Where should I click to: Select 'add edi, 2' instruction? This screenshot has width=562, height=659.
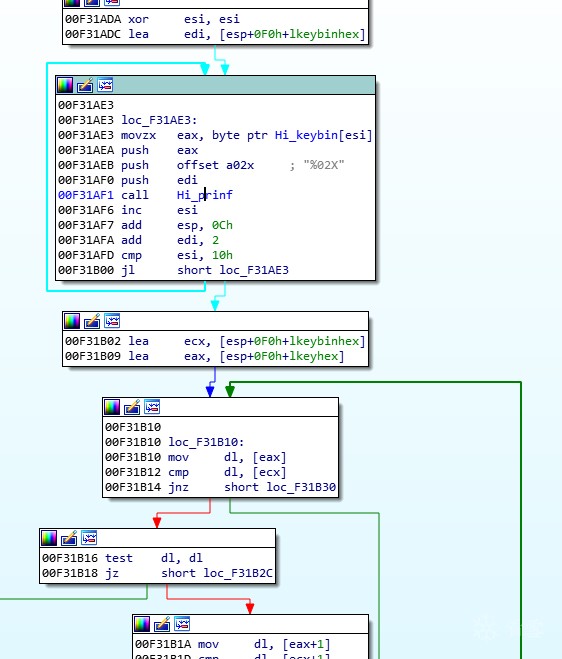coord(139,240)
